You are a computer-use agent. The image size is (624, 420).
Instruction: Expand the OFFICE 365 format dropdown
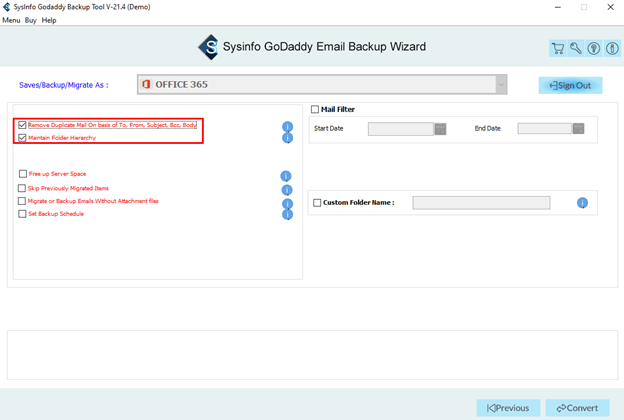pos(501,84)
